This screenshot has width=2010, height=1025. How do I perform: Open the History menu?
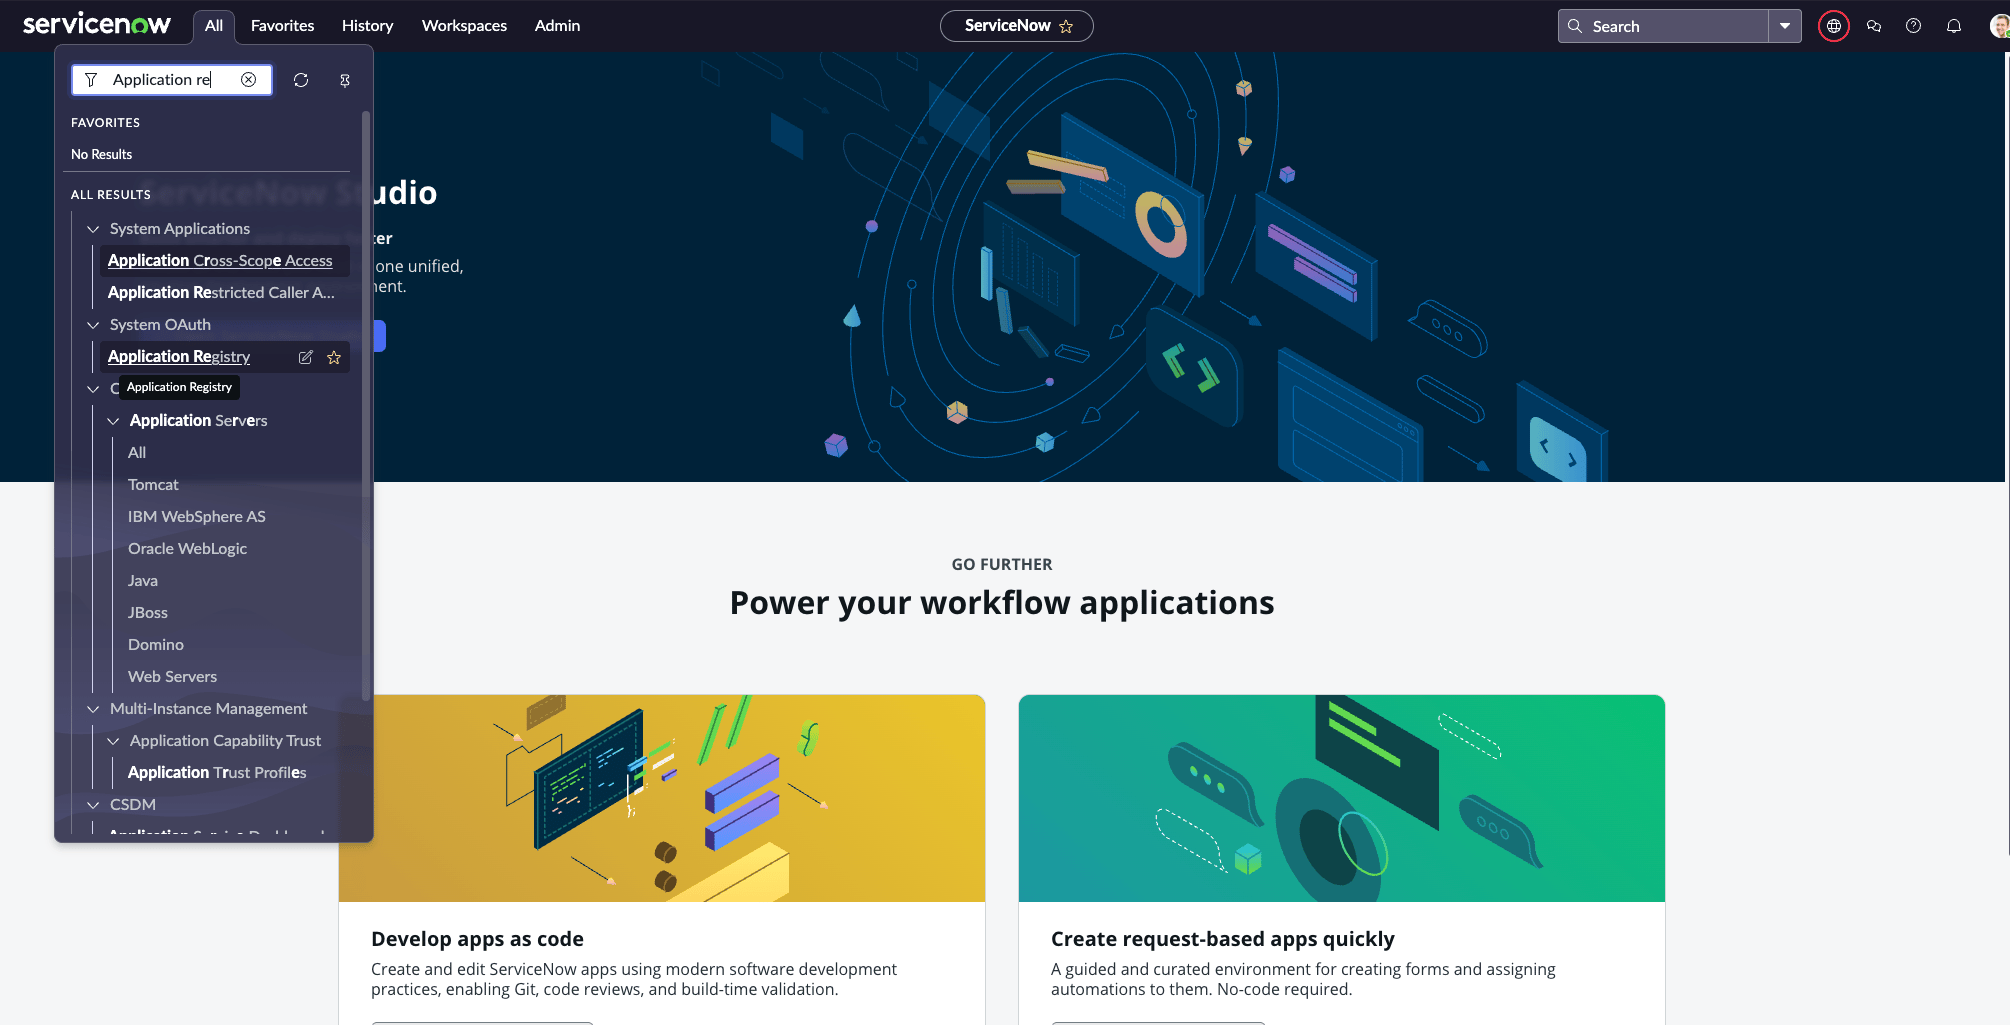pos(367,26)
